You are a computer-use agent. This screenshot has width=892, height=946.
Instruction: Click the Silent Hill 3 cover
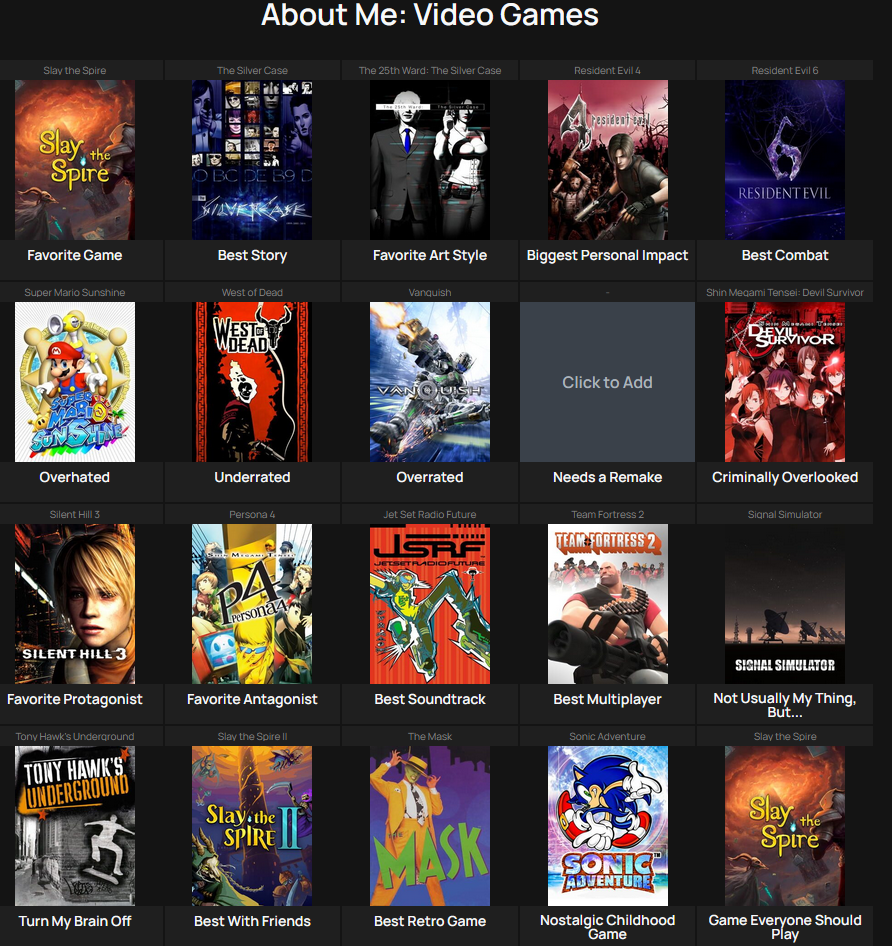(75, 604)
